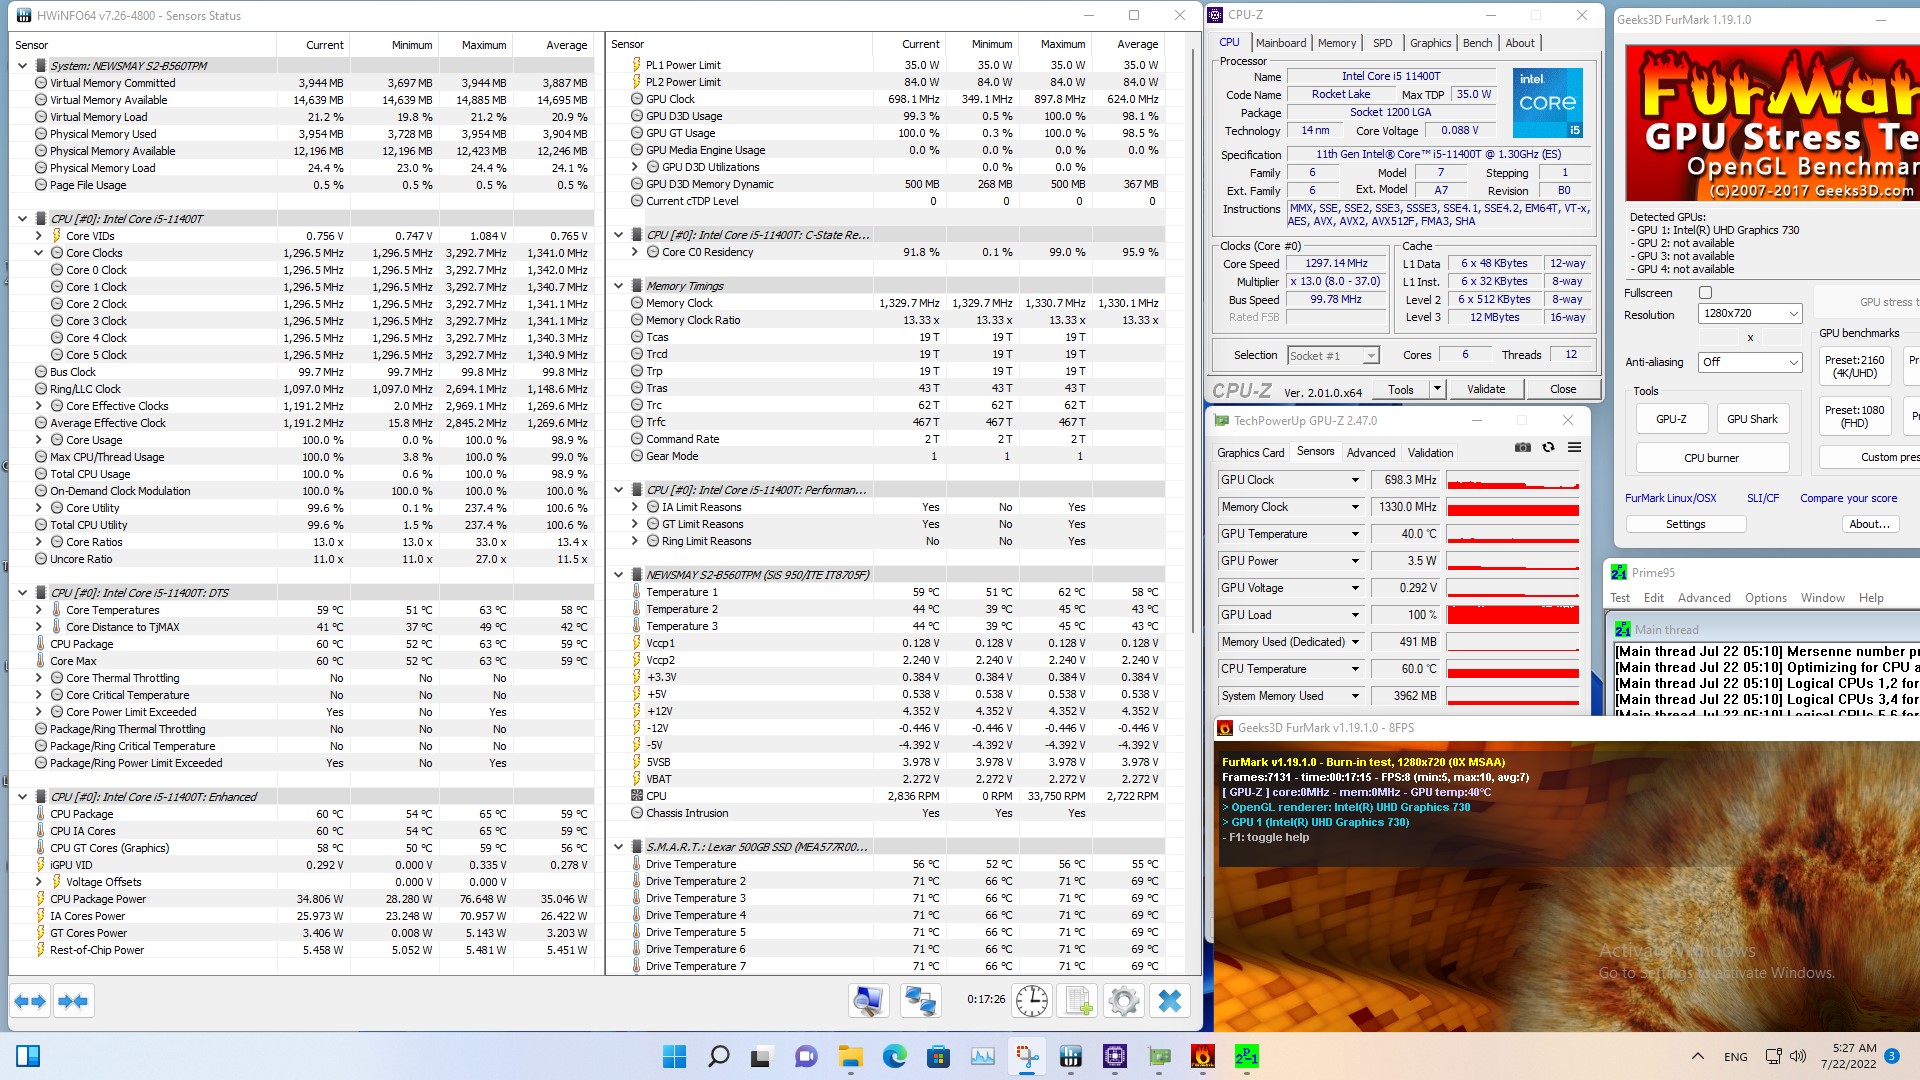Viewport: 1920px width, 1080px height.
Task: Switch to CPU-Z Mainboard tab
Action: click(x=1281, y=43)
